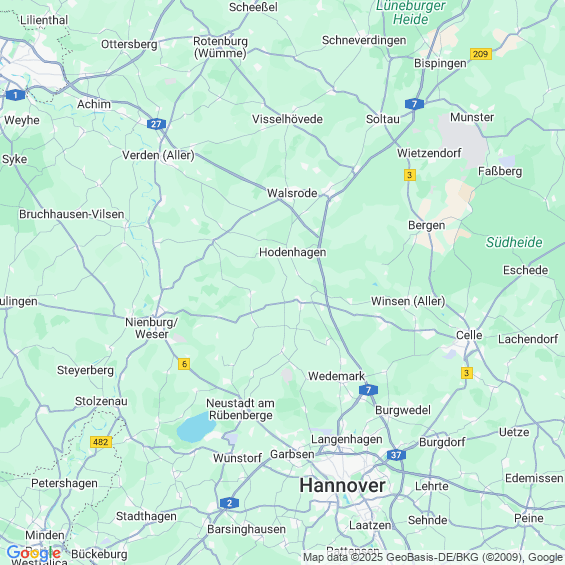Click the Steinhuder Meer lake near Neustadt
The image size is (565, 565).
(196, 427)
